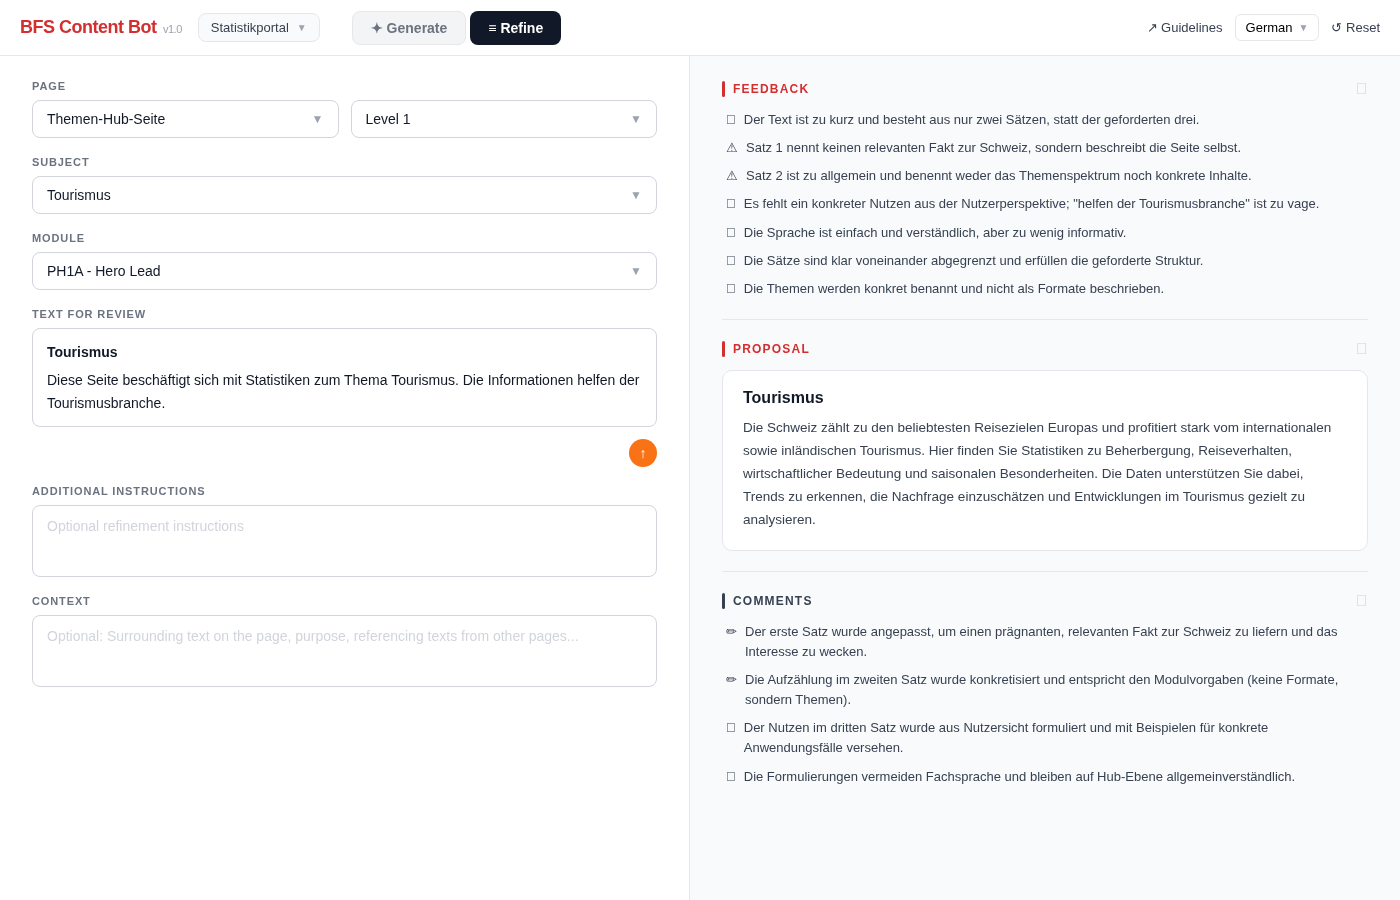1400x900 pixels.
Task: Open the Module PH1A dropdown
Action: pos(344,271)
